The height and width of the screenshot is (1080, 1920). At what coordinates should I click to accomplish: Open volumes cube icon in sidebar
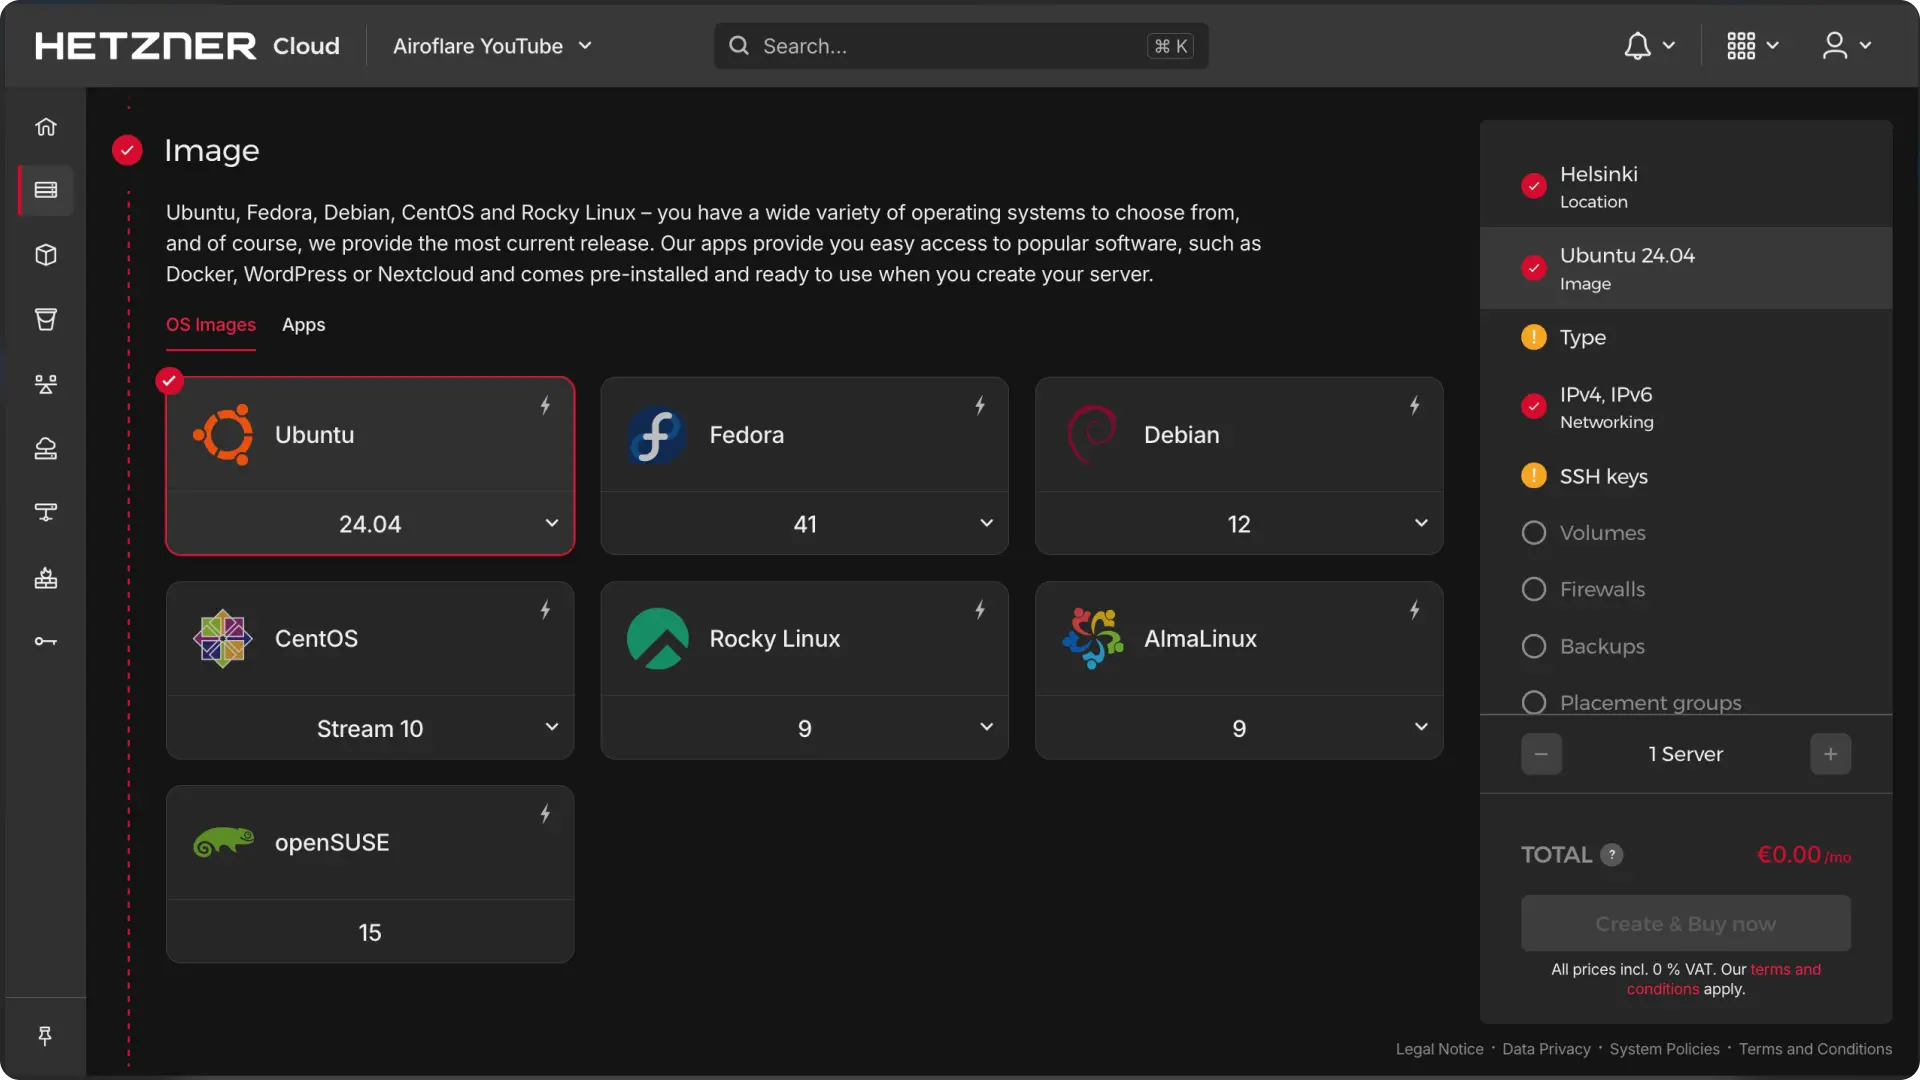coord(46,255)
